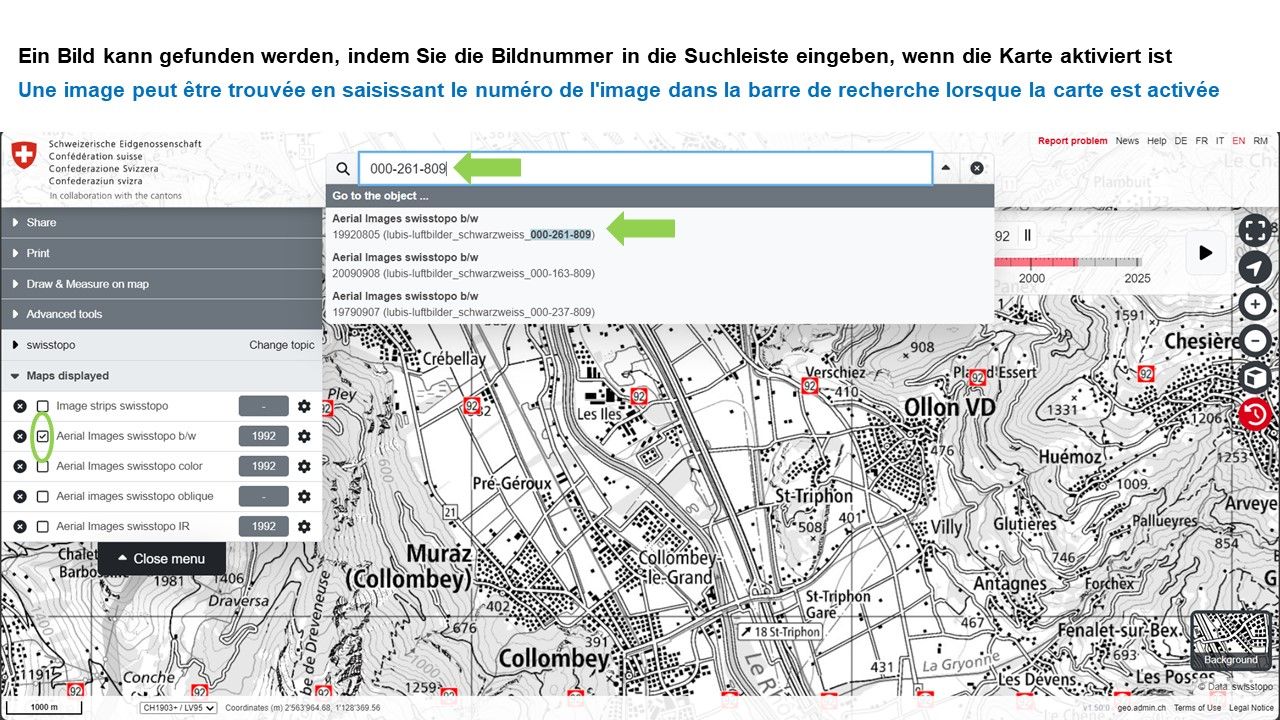Viewport: 1280px width, 720px height.
Task: Switch language to FR
Action: click(x=1201, y=141)
